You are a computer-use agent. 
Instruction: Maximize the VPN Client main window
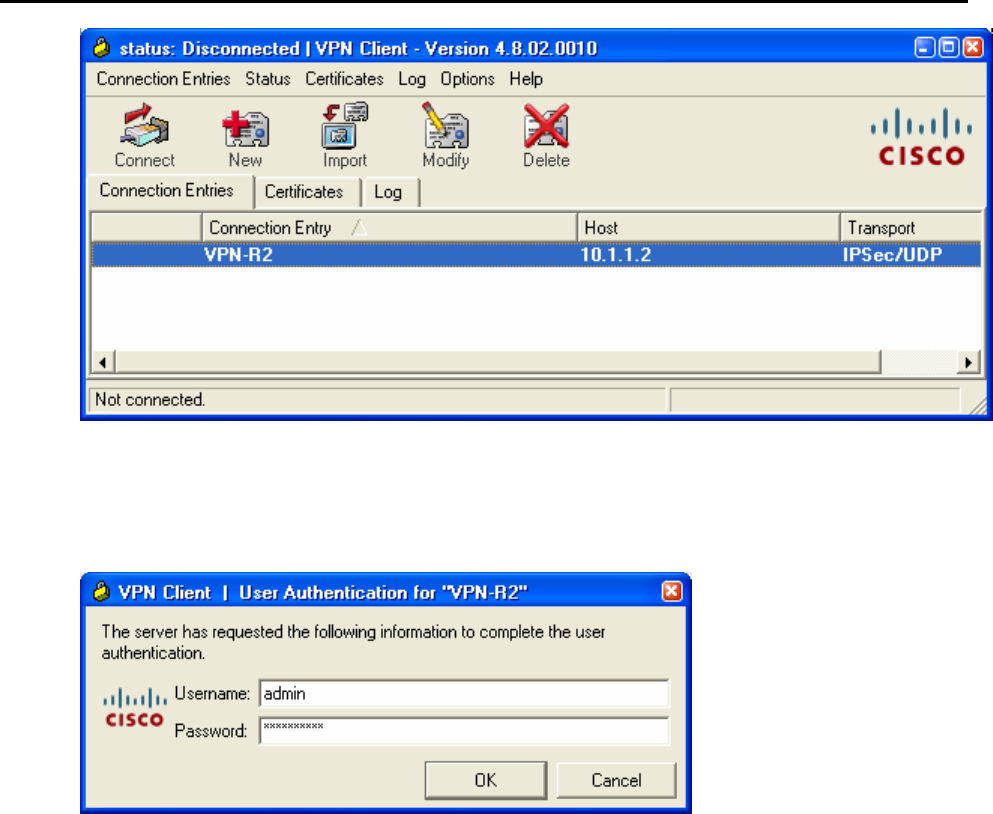949,48
